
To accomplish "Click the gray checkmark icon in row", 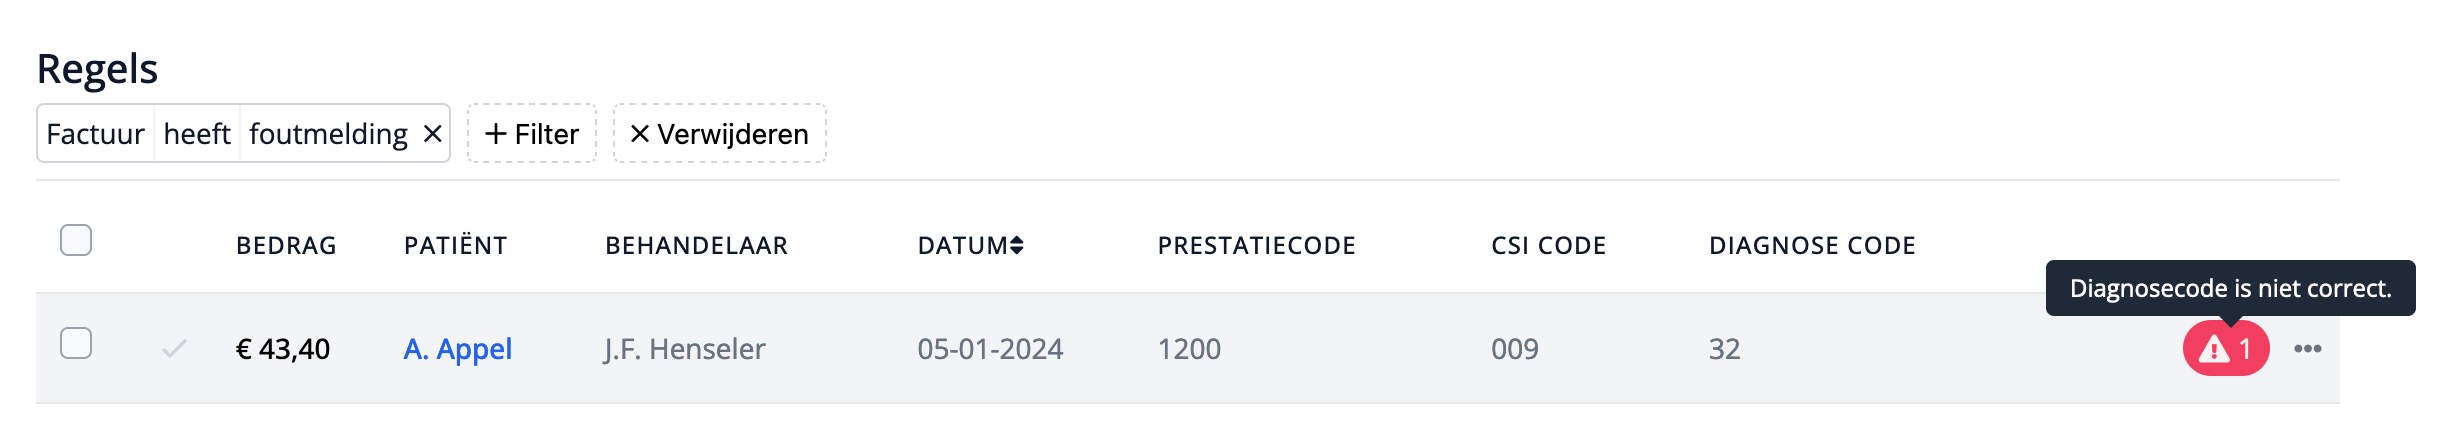I will (x=174, y=349).
